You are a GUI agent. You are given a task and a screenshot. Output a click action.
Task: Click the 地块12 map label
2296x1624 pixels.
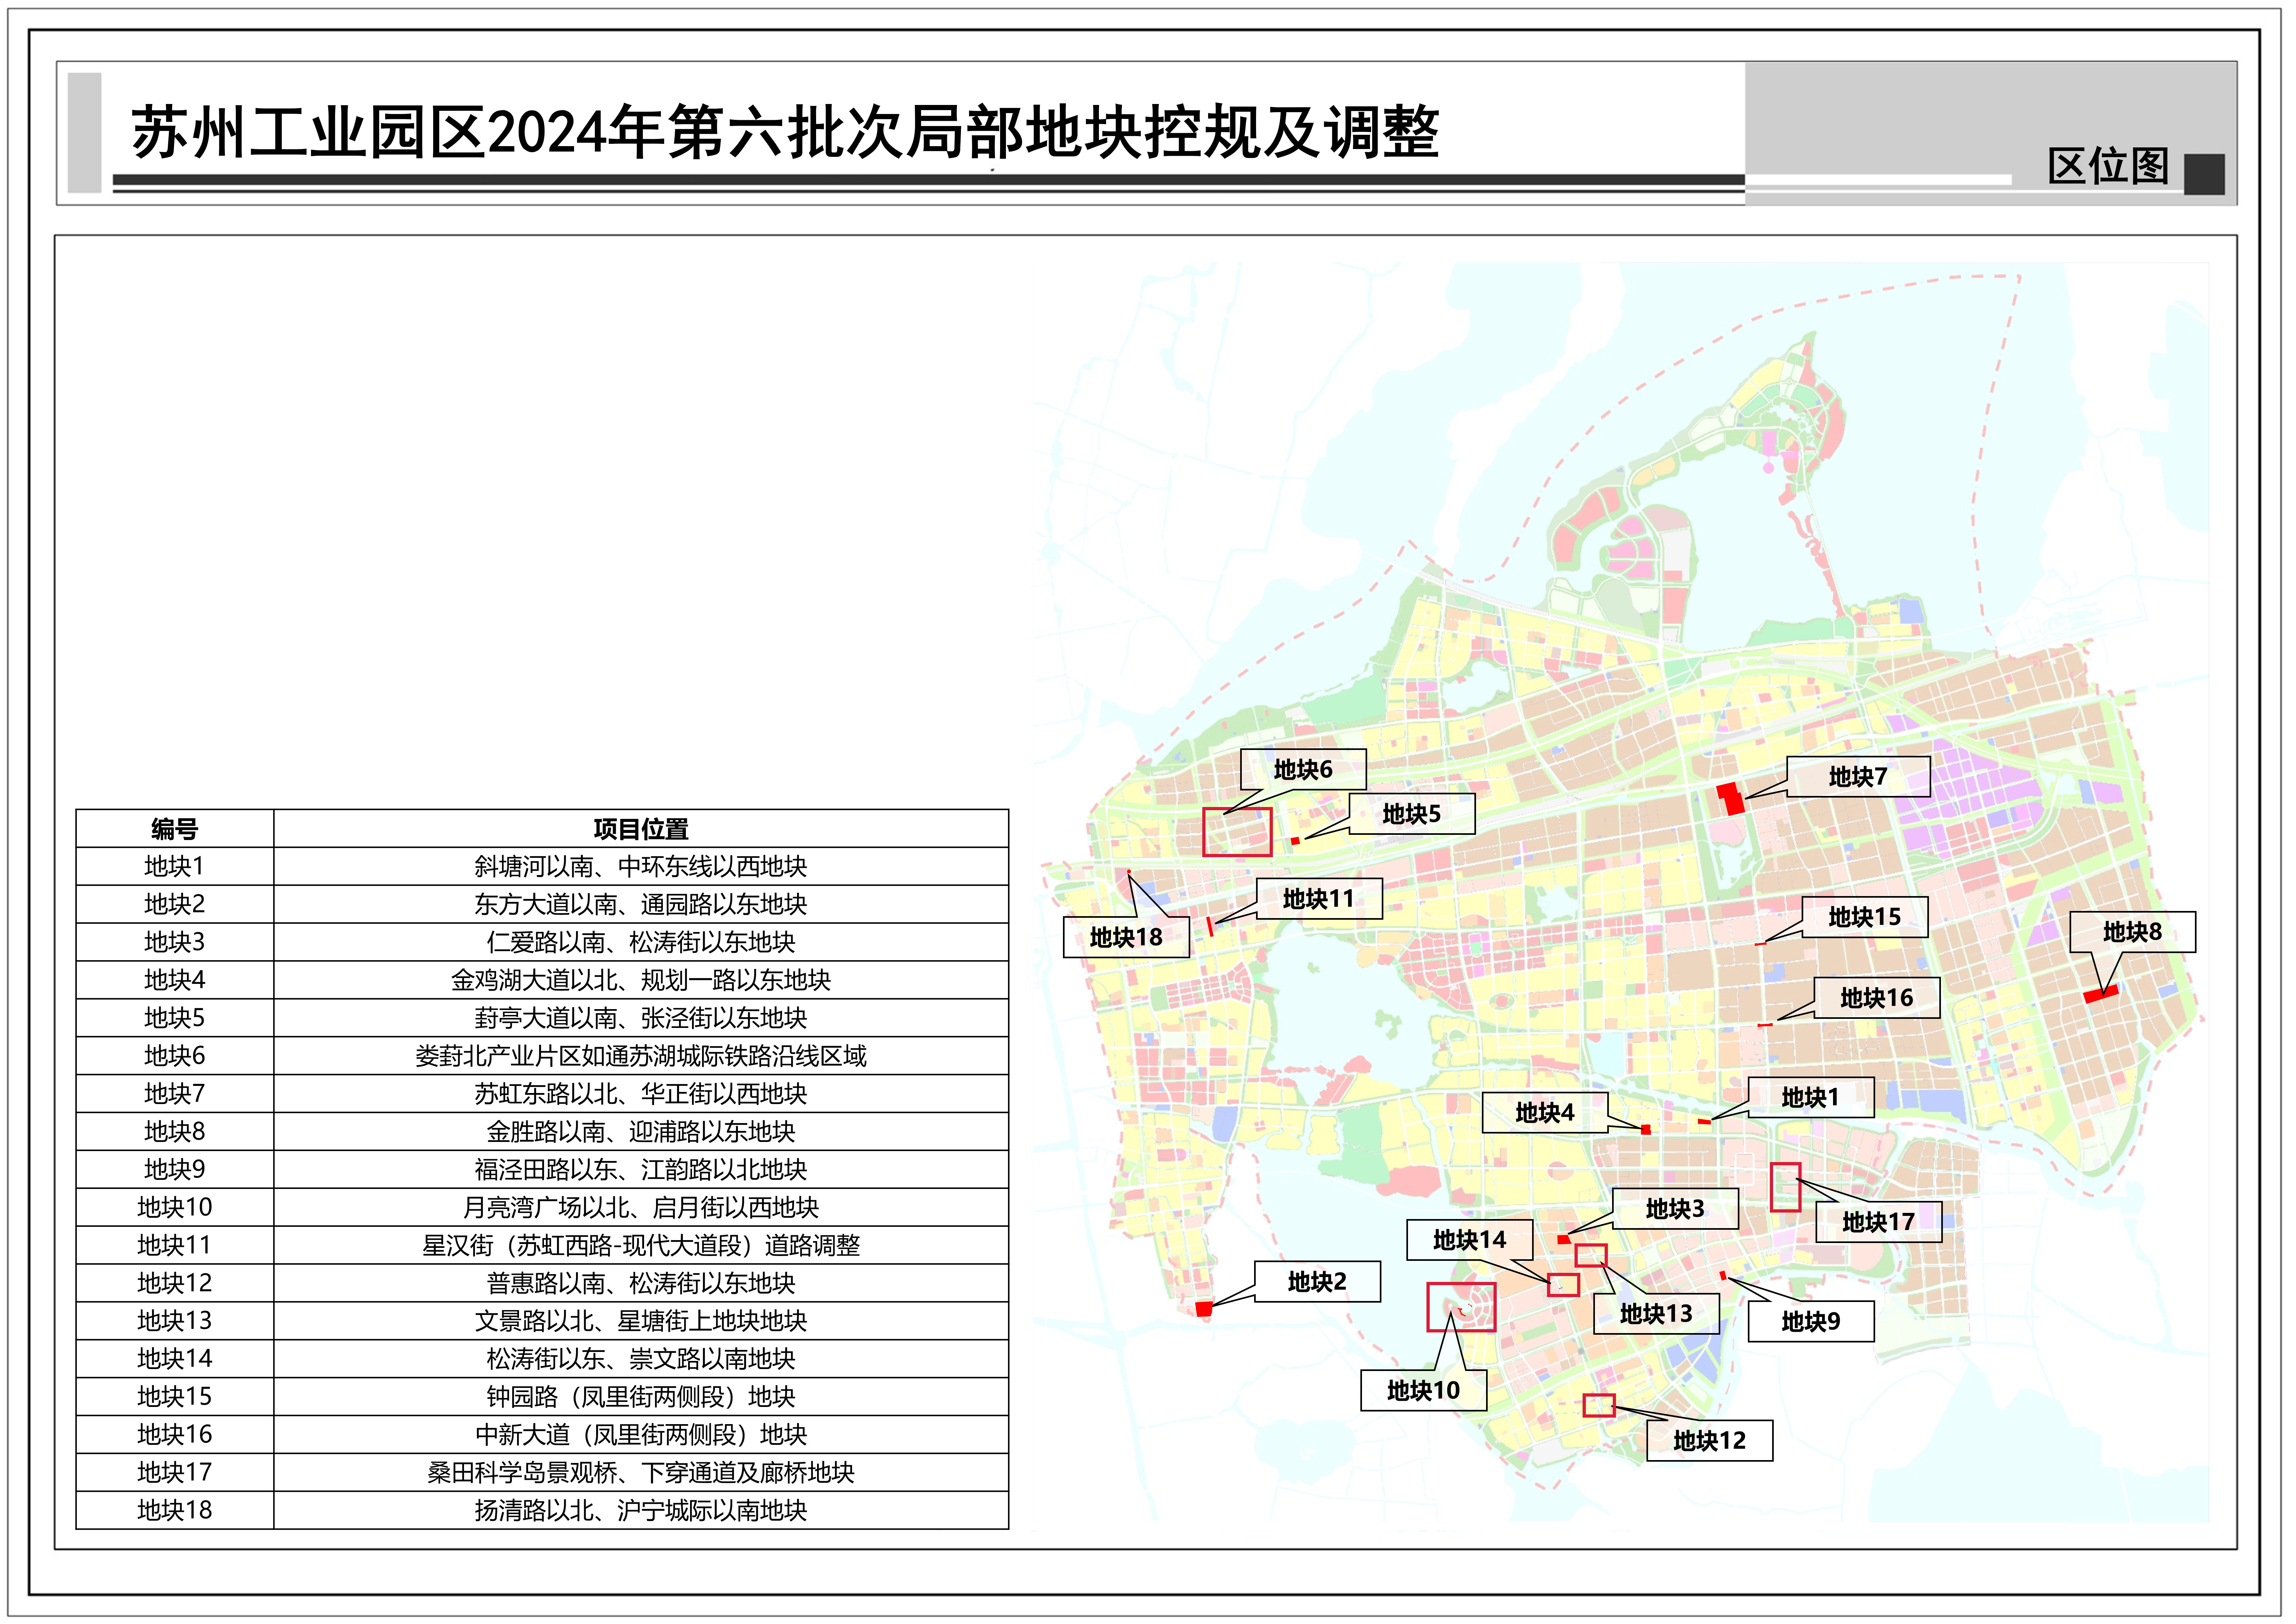click(1709, 1441)
